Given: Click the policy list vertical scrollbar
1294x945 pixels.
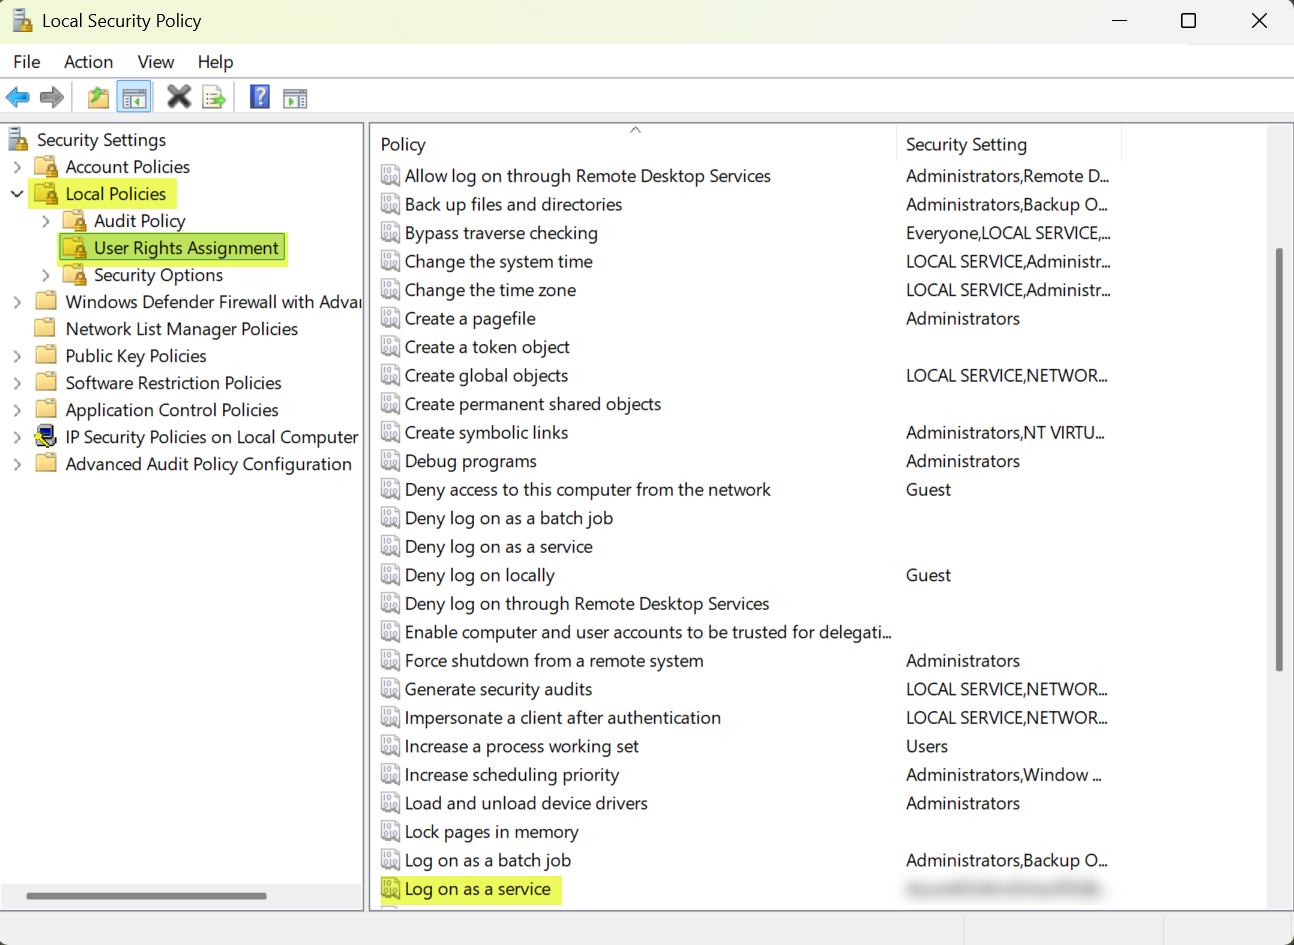Looking at the screenshot, I should click(x=1279, y=460).
